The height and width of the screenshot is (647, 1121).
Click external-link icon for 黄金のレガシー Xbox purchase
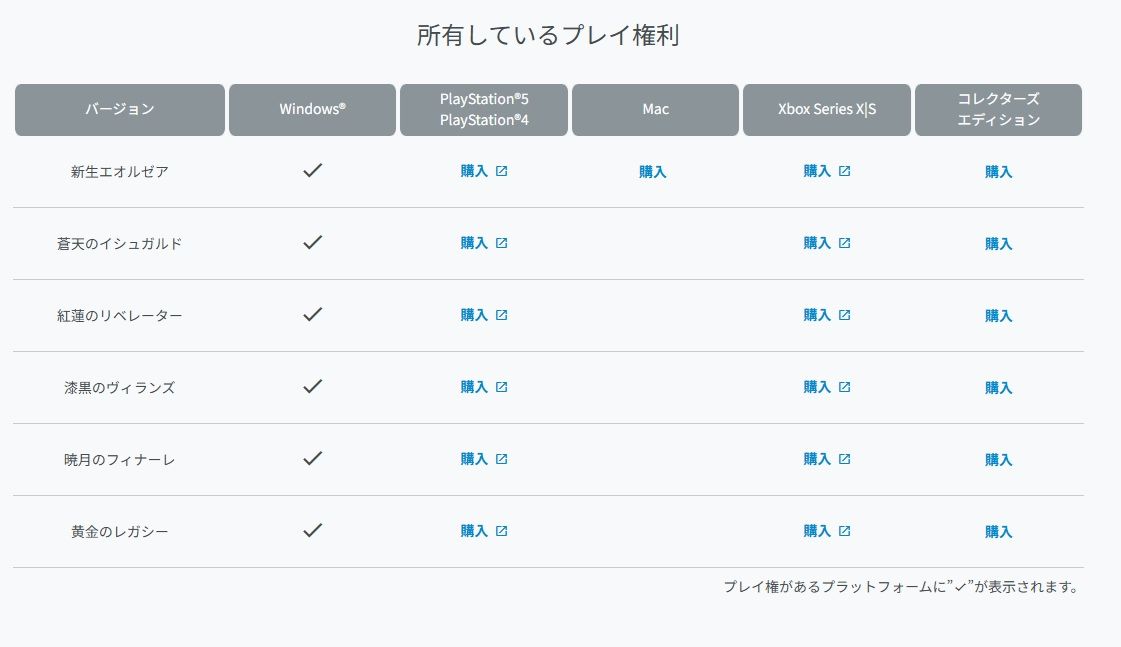click(x=845, y=531)
